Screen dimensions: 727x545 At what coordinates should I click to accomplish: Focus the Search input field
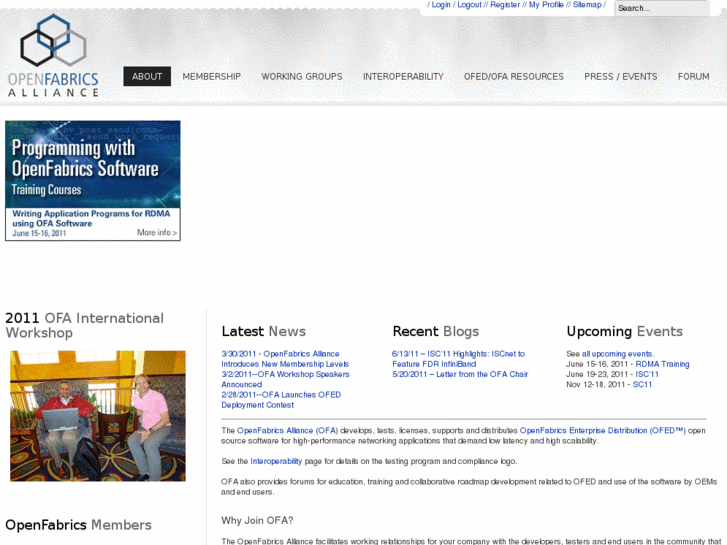(x=662, y=8)
